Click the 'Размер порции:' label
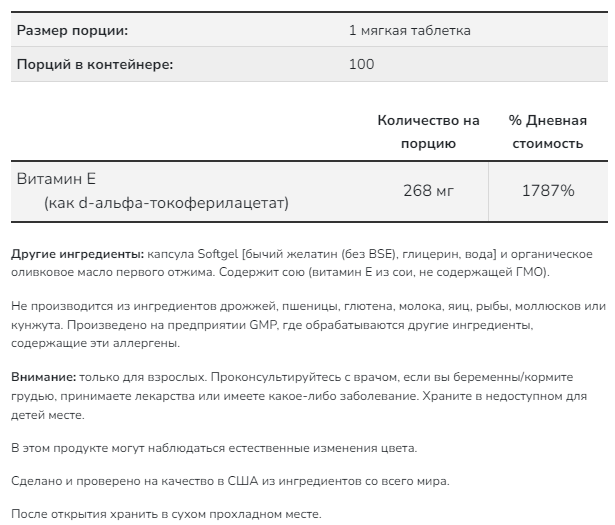615x525 pixels. coord(72,30)
